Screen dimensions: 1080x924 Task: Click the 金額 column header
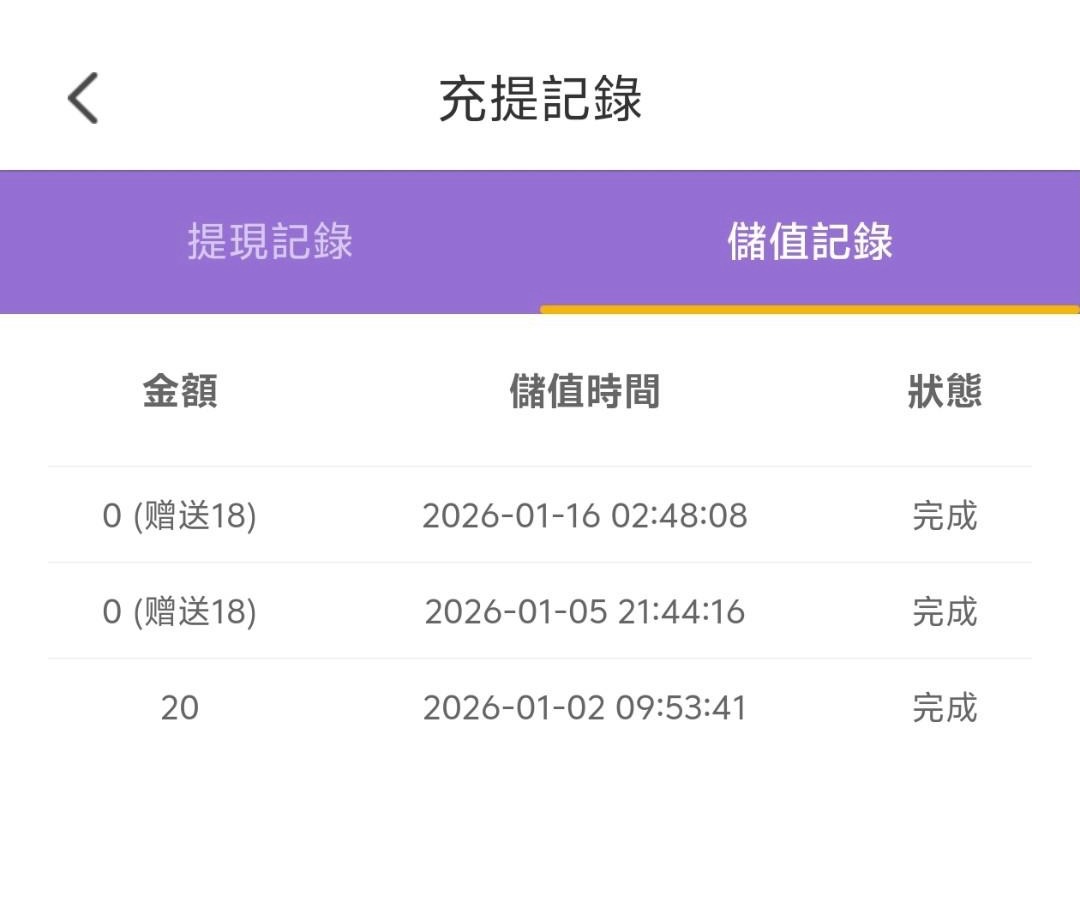click(180, 391)
